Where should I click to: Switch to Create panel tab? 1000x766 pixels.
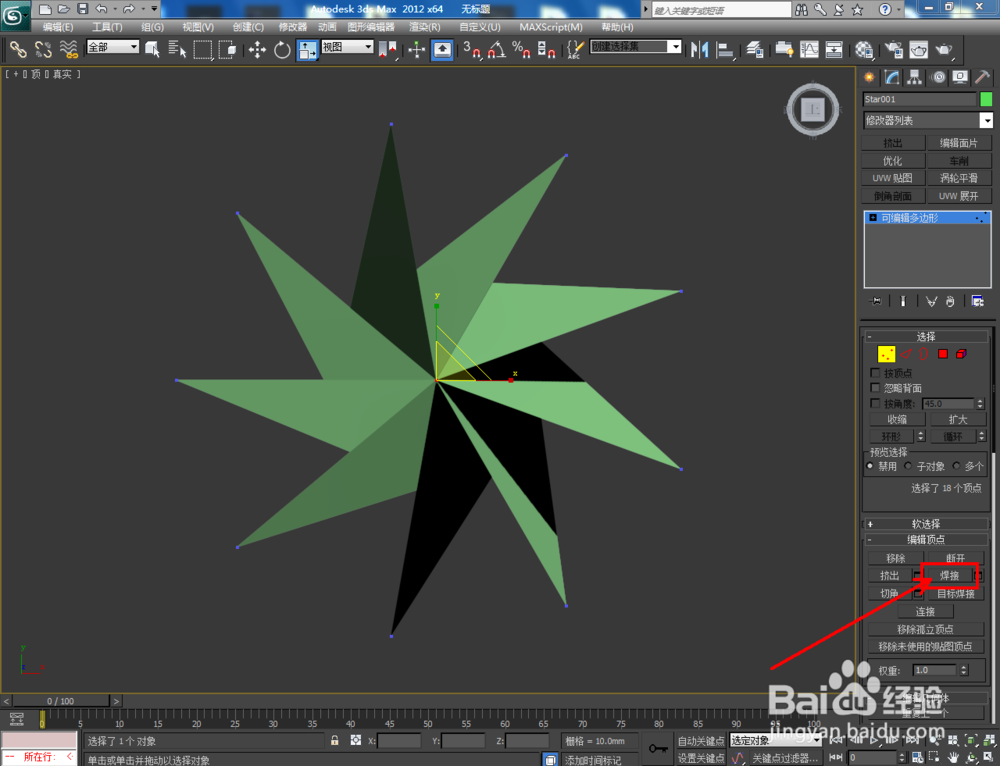tap(869, 77)
